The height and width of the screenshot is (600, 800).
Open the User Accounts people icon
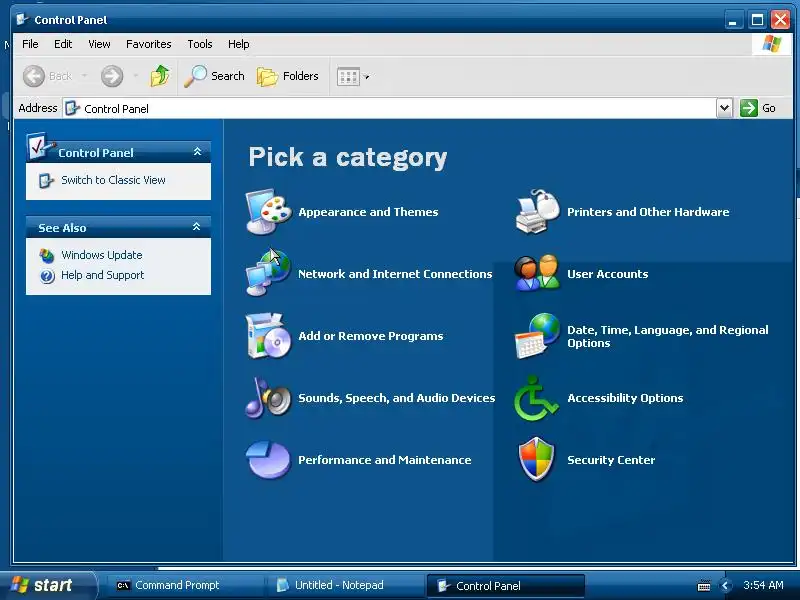click(537, 273)
